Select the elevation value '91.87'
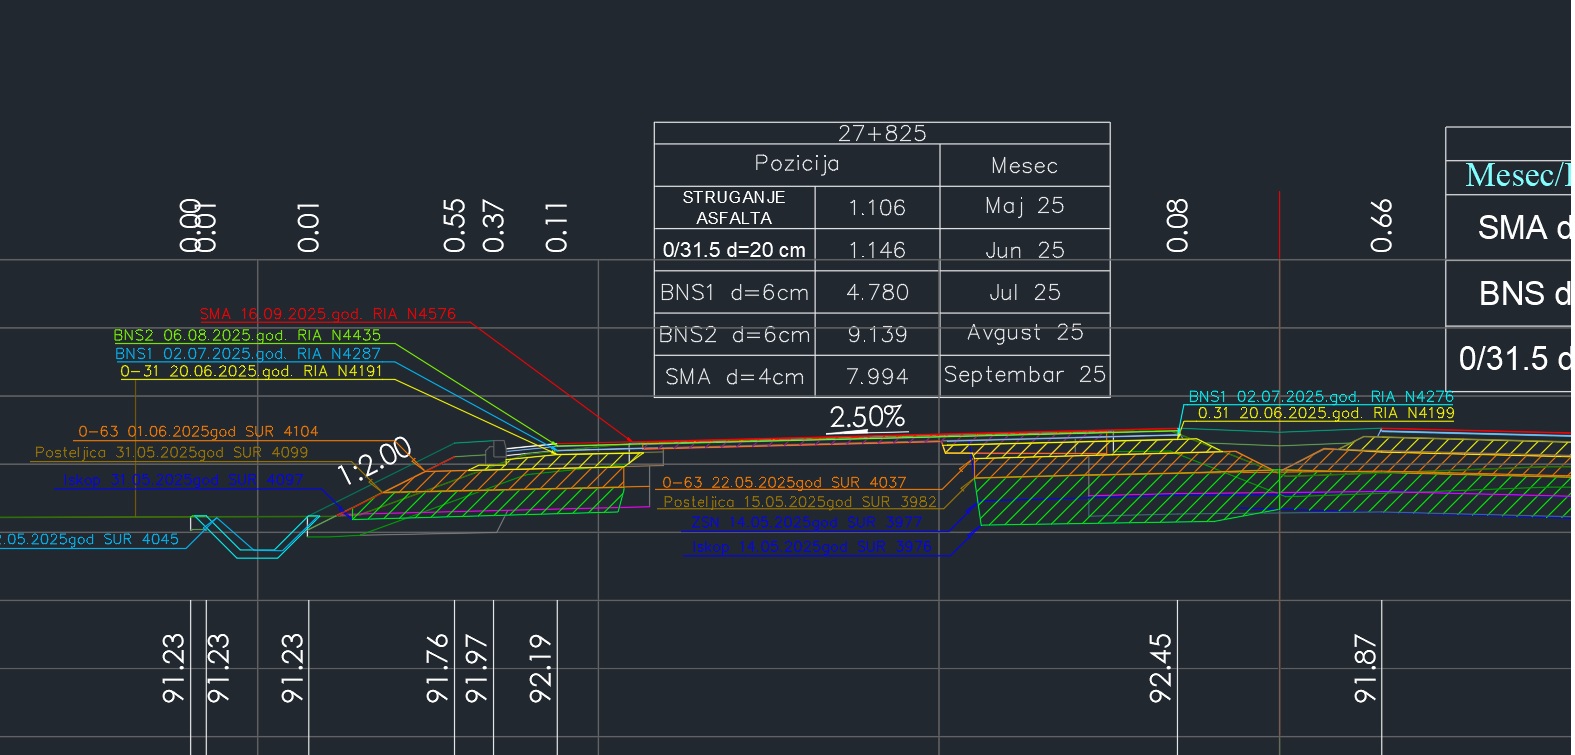This screenshot has width=1575, height=755. [x=1364, y=668]
